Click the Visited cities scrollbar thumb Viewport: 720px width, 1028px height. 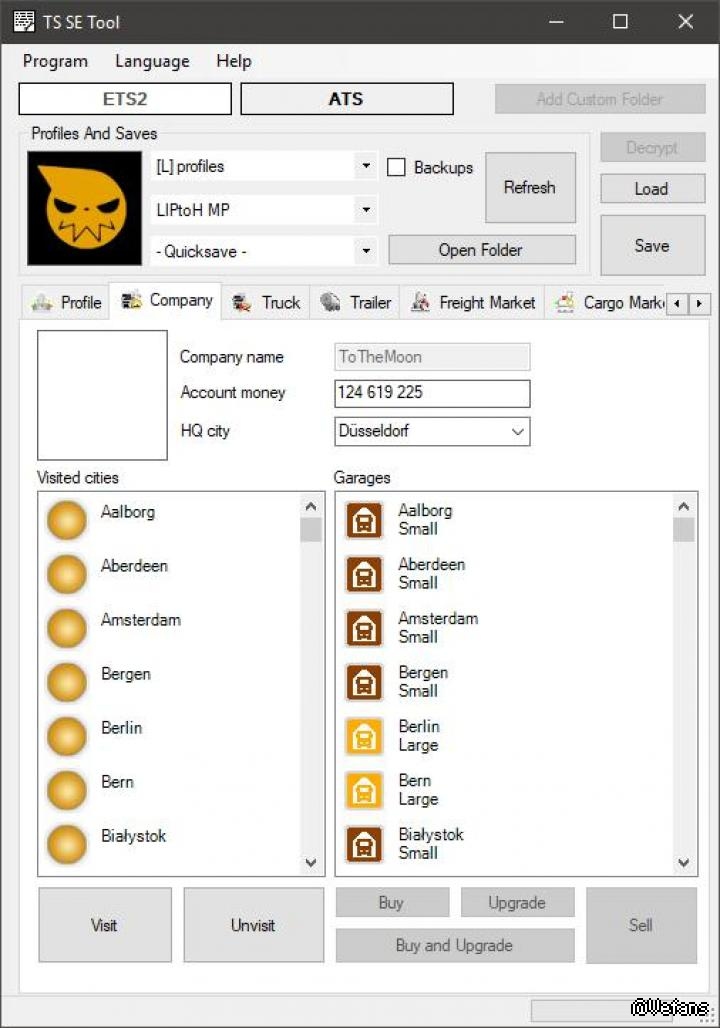point(311,530)
